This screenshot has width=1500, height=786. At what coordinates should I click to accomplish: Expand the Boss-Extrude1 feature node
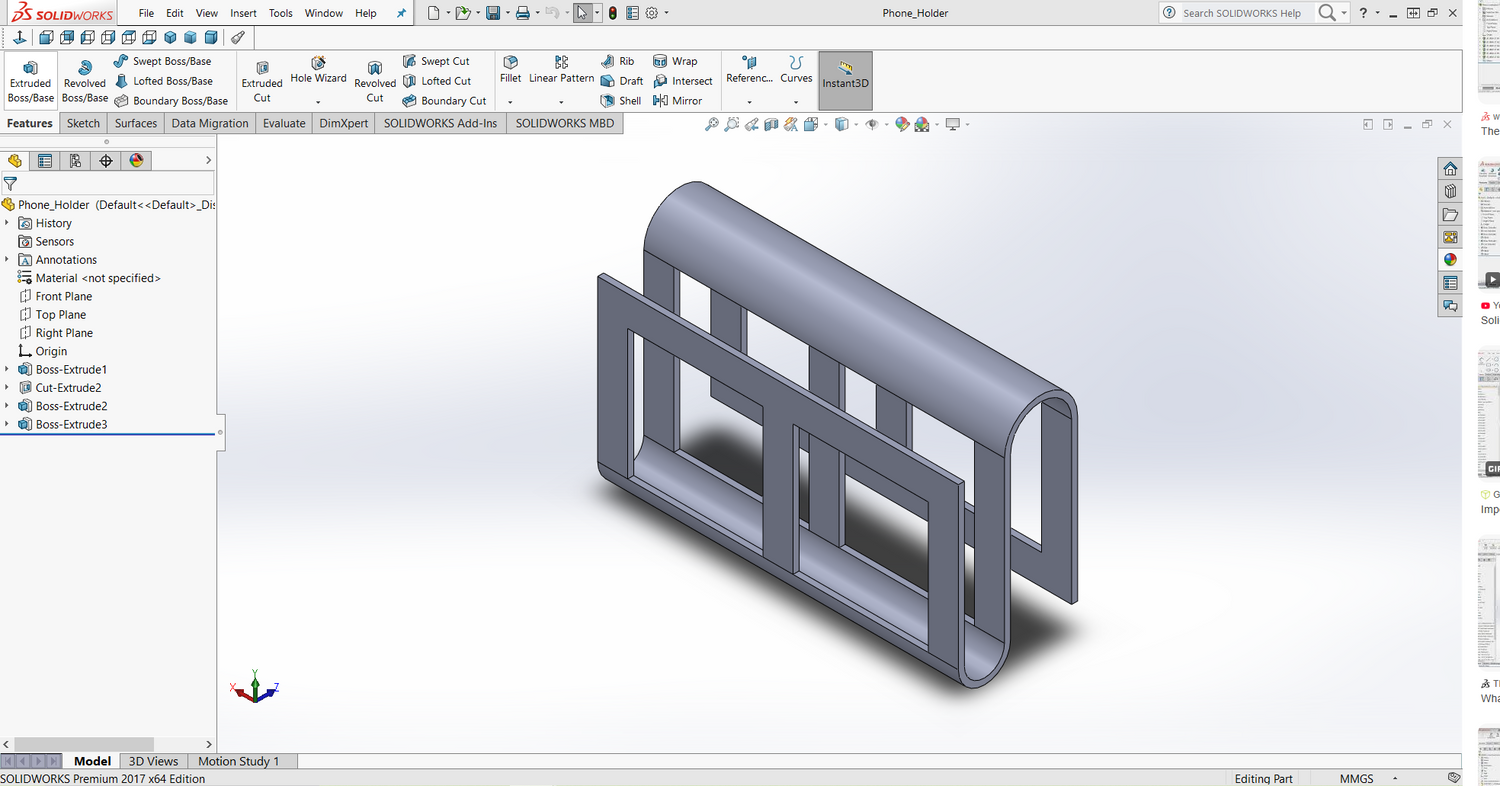click(x=7, y=370)
